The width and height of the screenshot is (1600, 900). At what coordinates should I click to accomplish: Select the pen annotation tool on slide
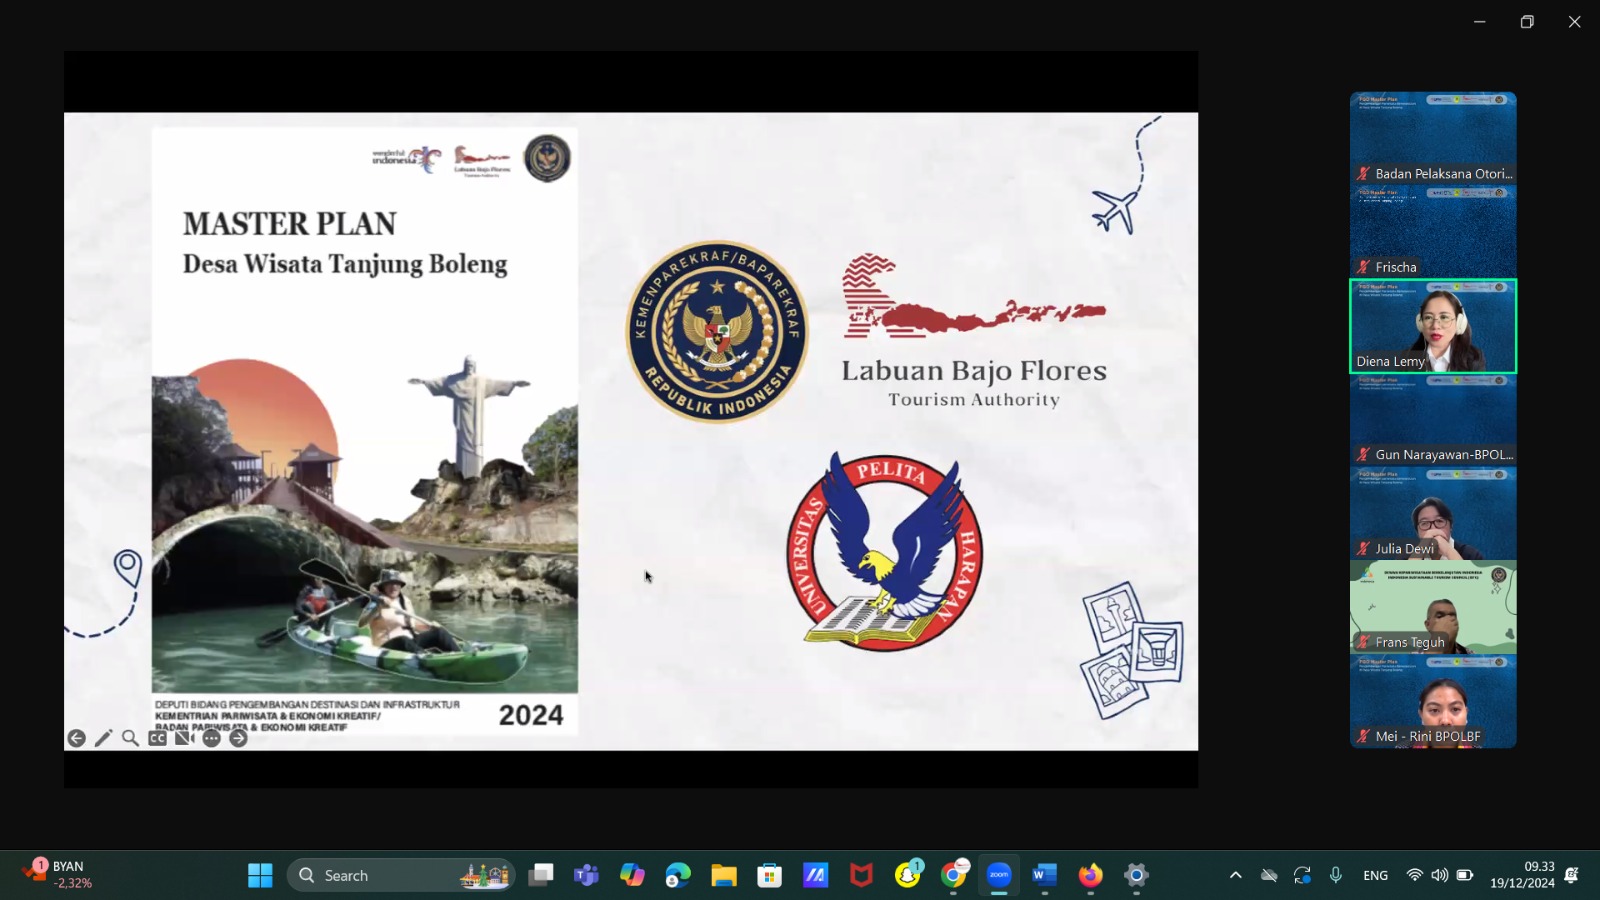pyautogui.click(x=103, y=738)
